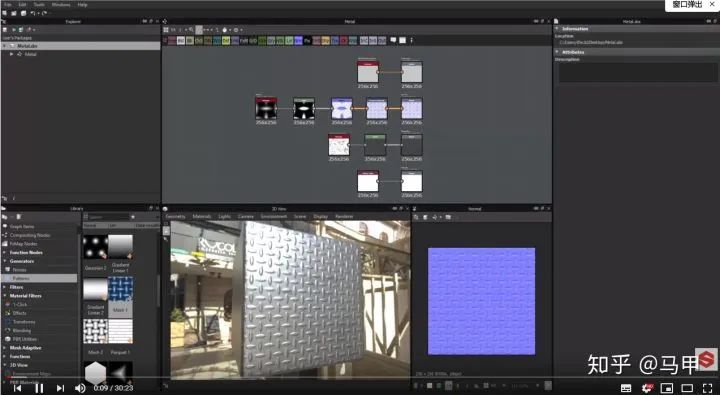
Task: Toggle video subtitles
Action: (626, 388)
